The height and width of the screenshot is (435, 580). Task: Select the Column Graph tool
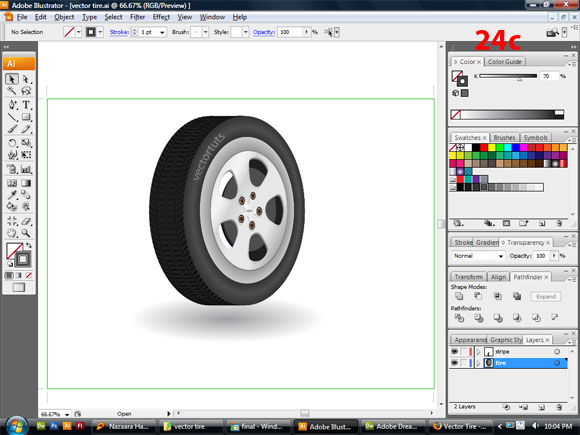click(26, 169)
